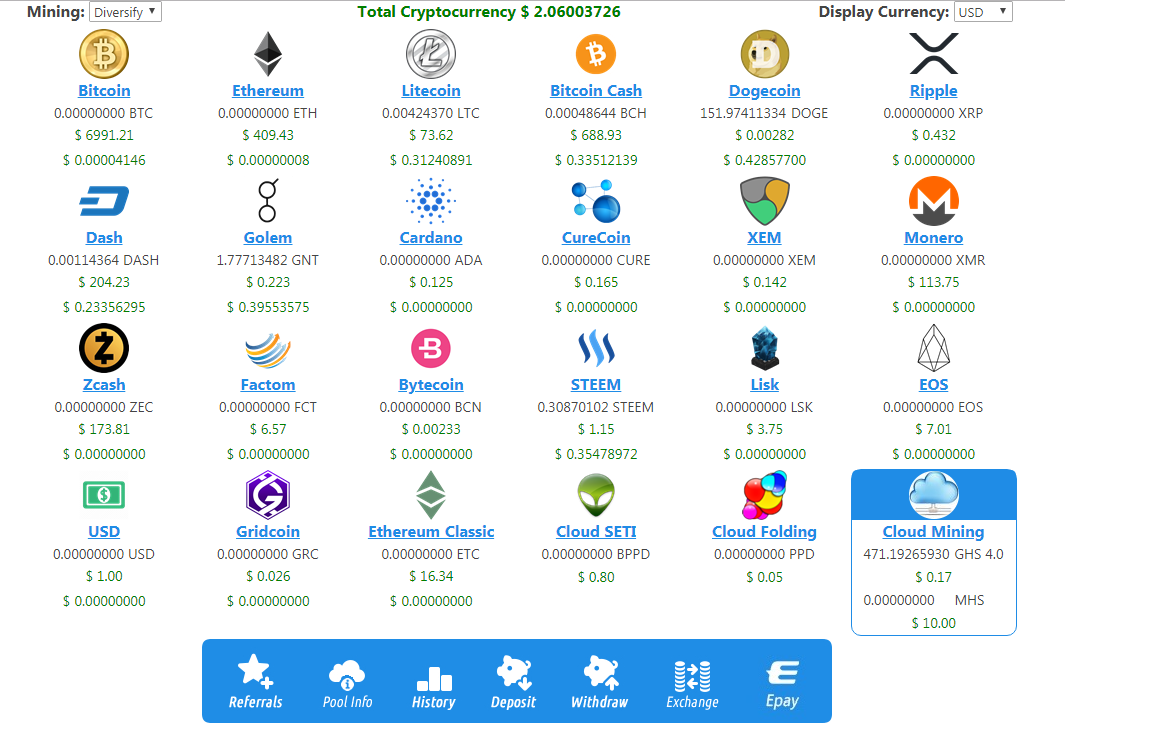Click the Ripple X logo icon
This screenshot has width=1152, height=732.
tap(933, 54)
